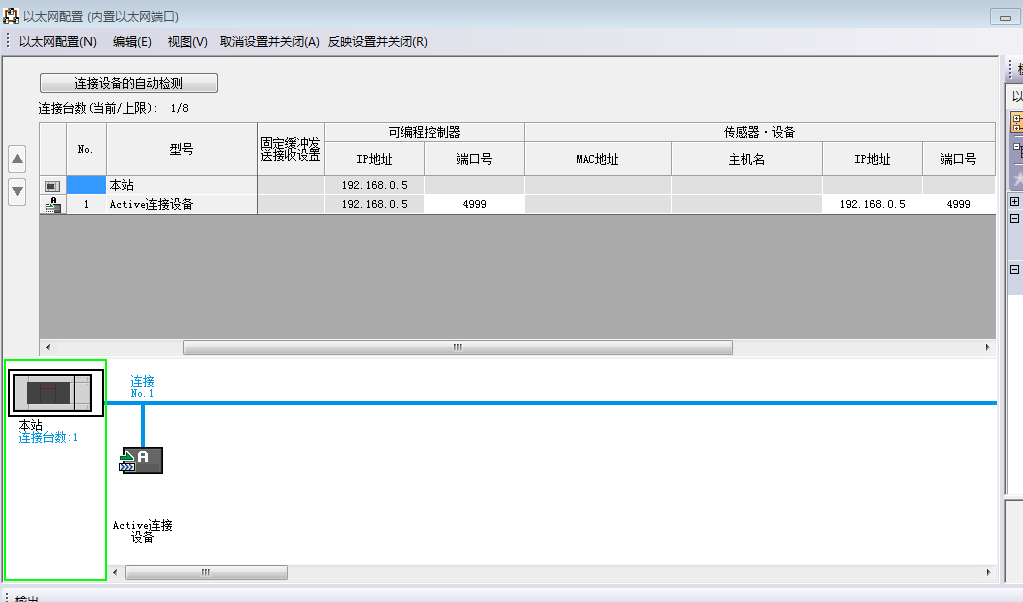
Task: Click 反映设置并关闭(R) to apply and close
Action: [x=378, y=42]
